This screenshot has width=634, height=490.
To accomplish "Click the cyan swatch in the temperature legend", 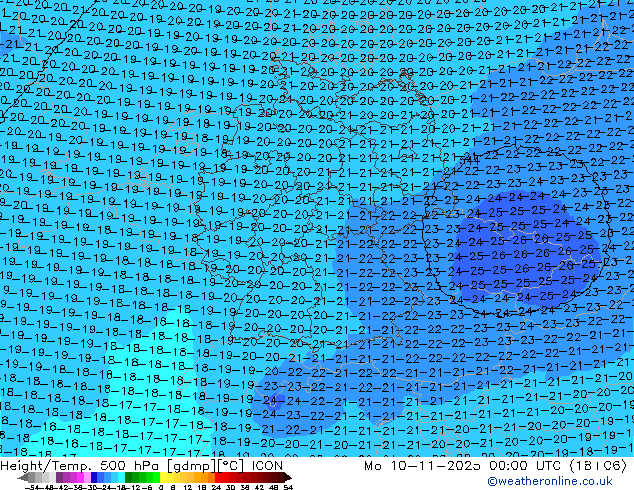I will (121, 477).
